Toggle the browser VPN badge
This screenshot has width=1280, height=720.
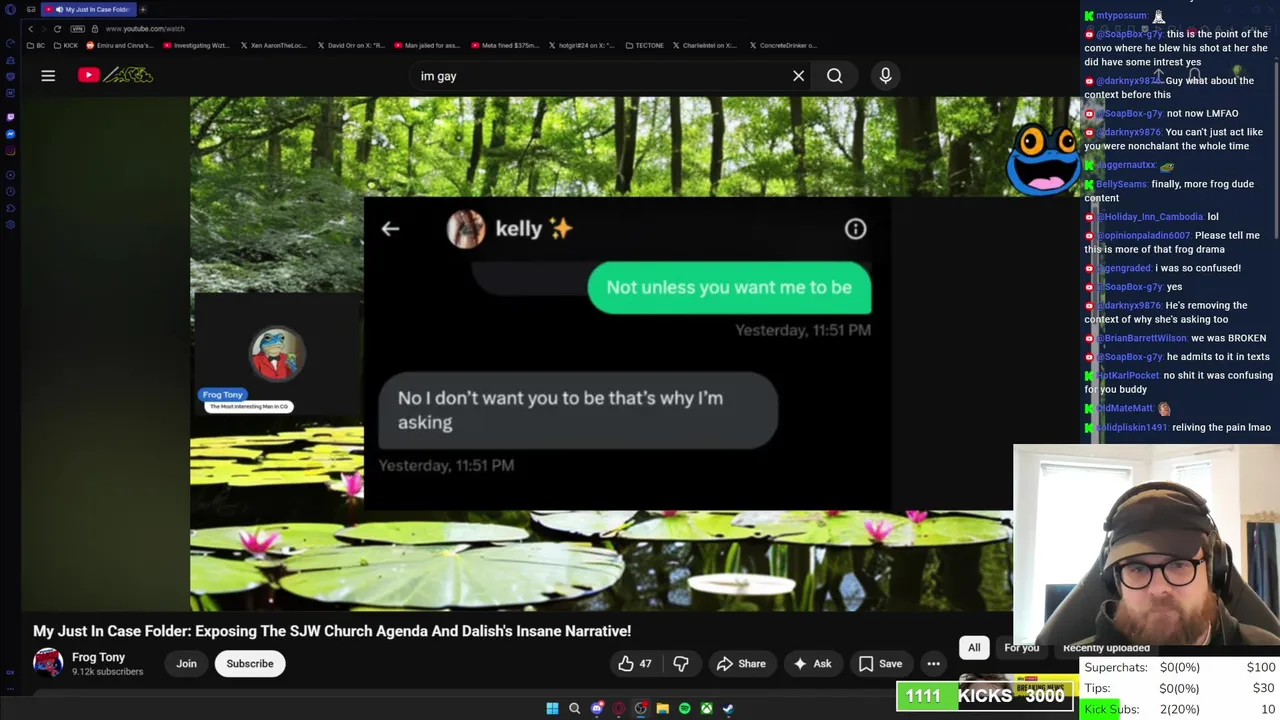point(78,29)
